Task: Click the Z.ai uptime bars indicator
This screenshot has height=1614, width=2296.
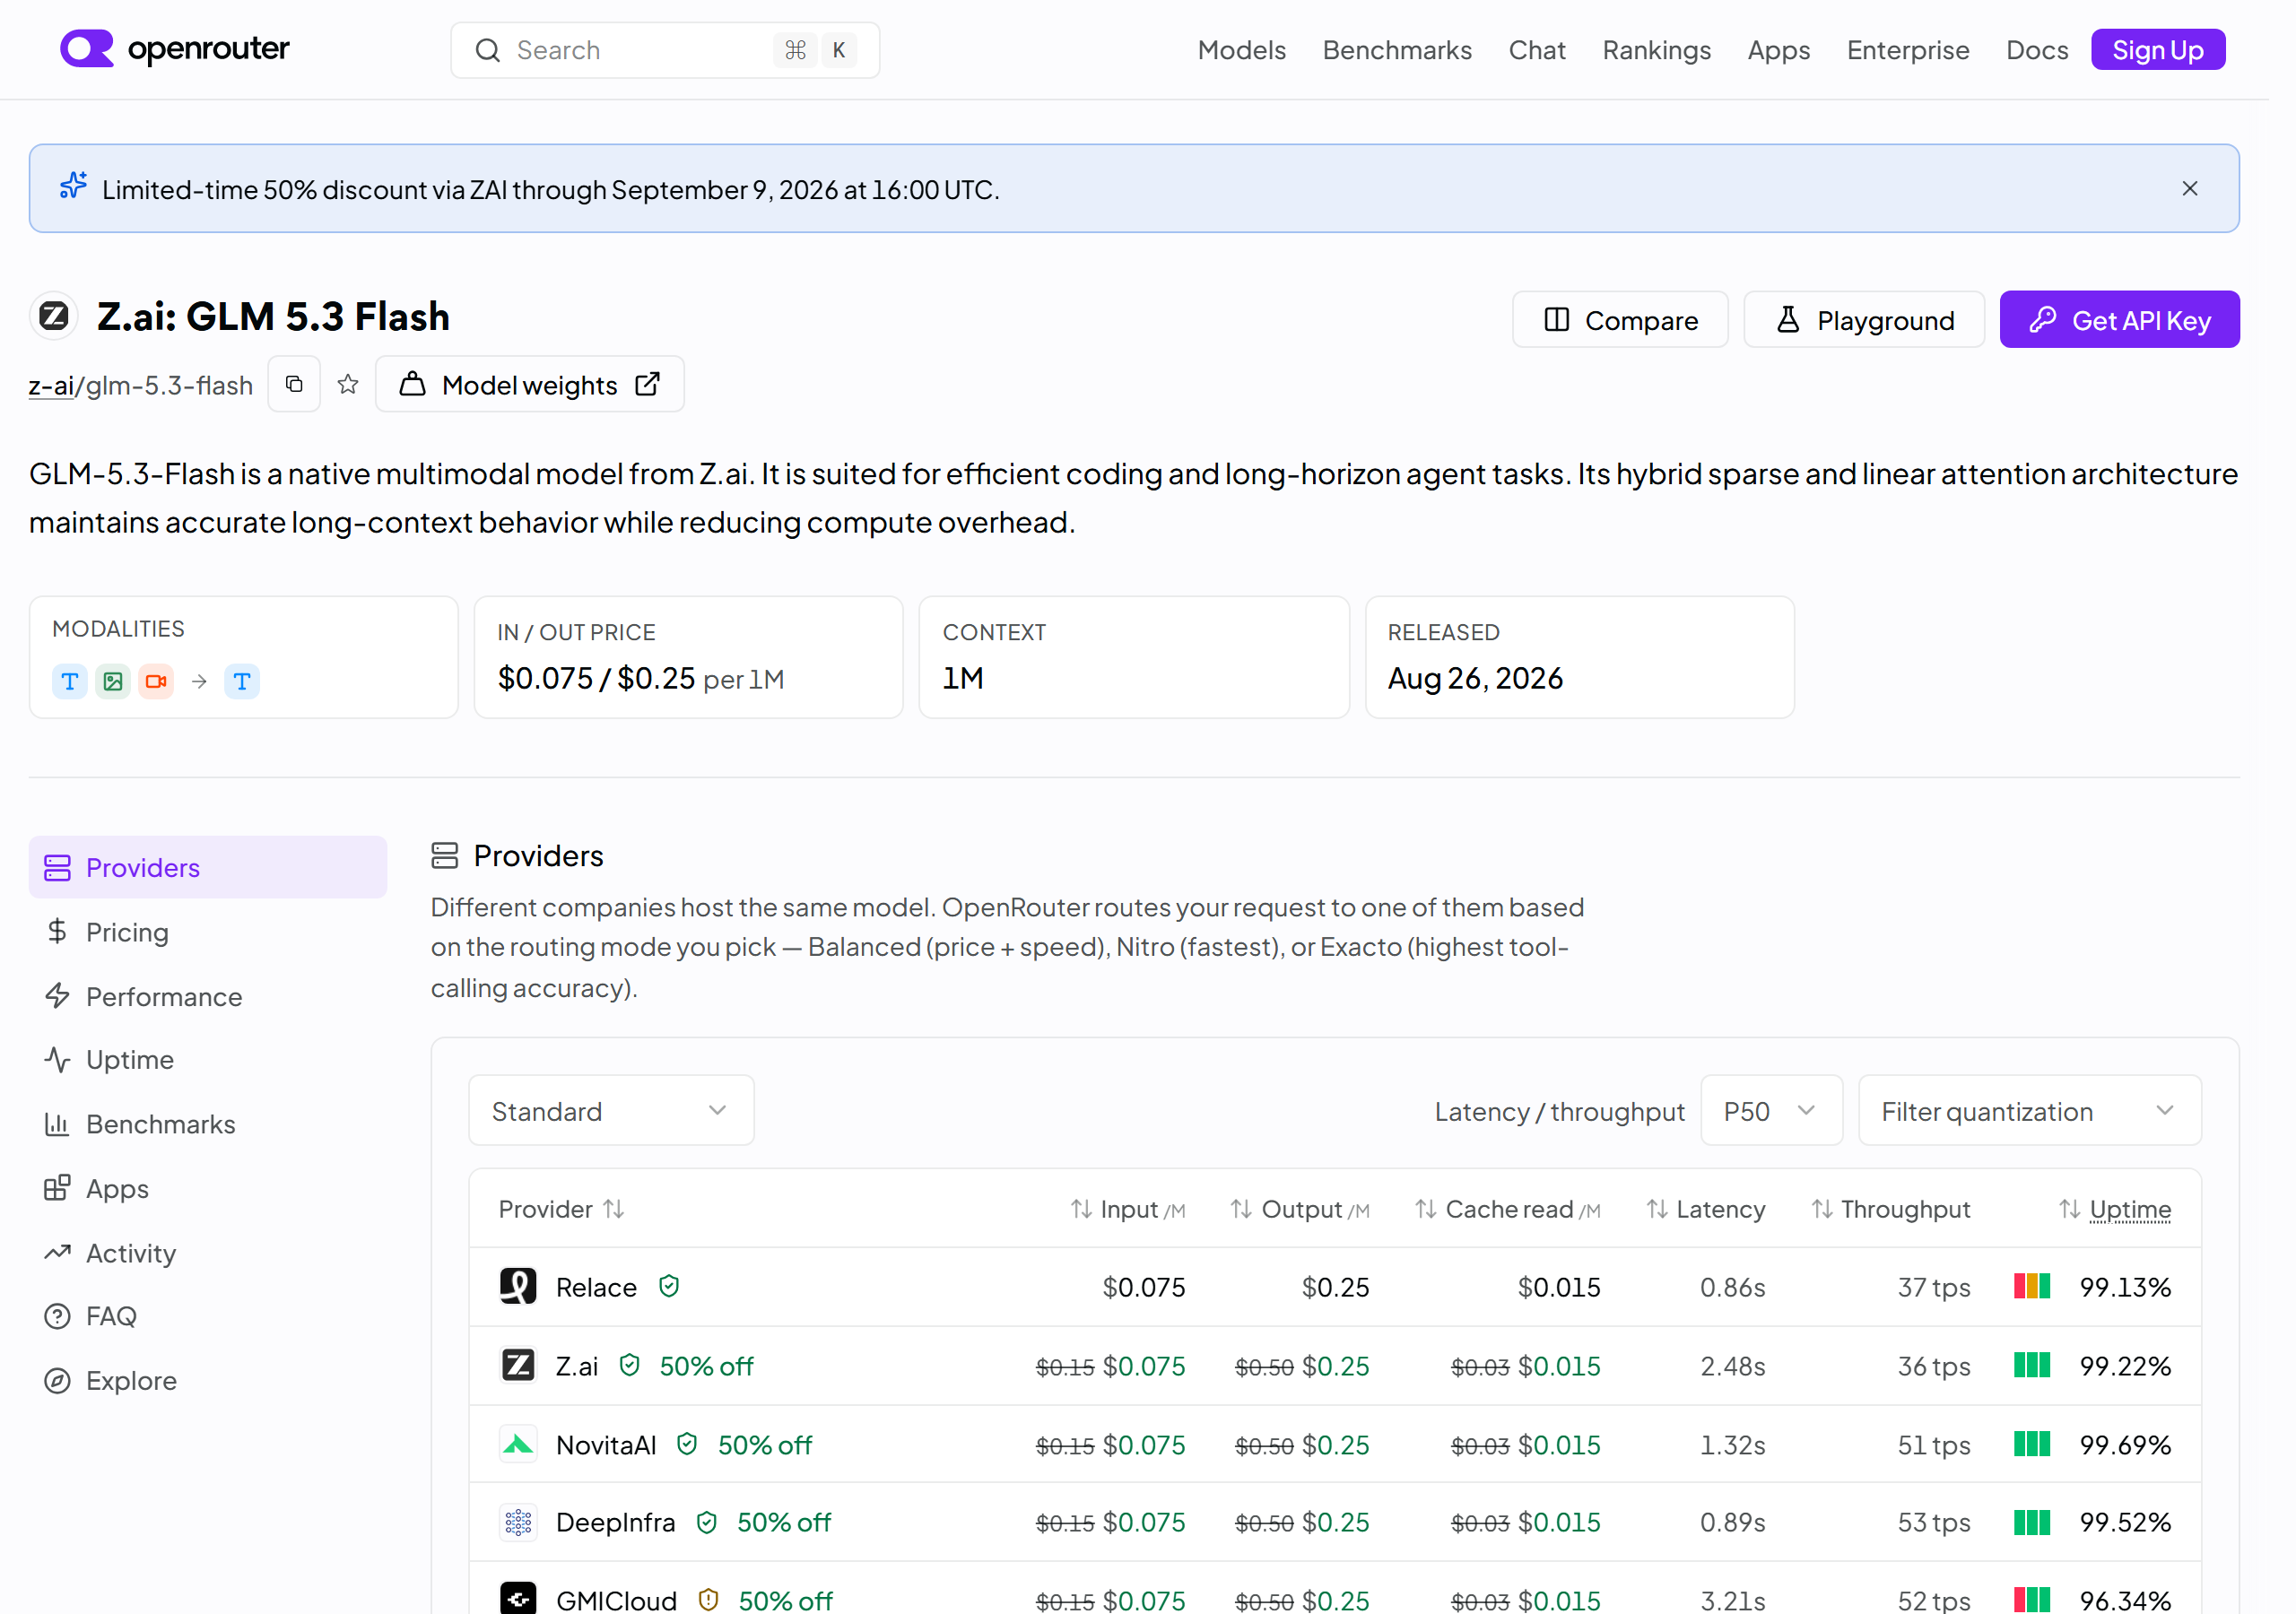Action: point(2031,1365)
